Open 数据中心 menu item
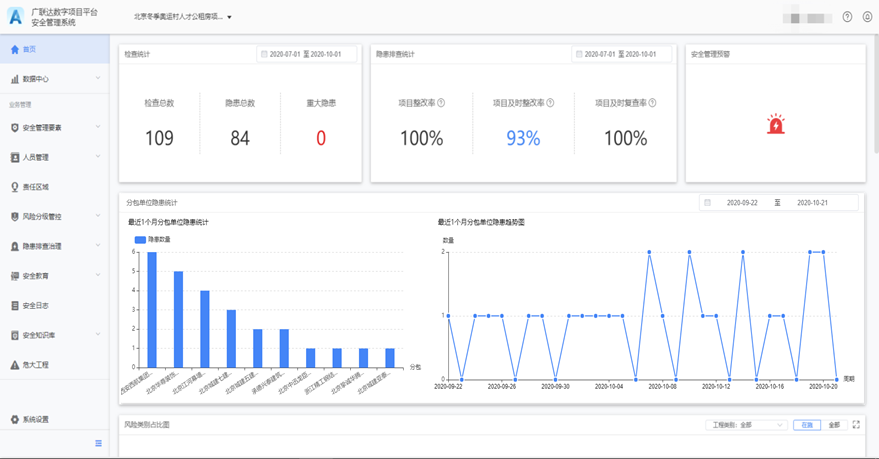The width and height of the screenshot is (879, 459). coord(54,79)
